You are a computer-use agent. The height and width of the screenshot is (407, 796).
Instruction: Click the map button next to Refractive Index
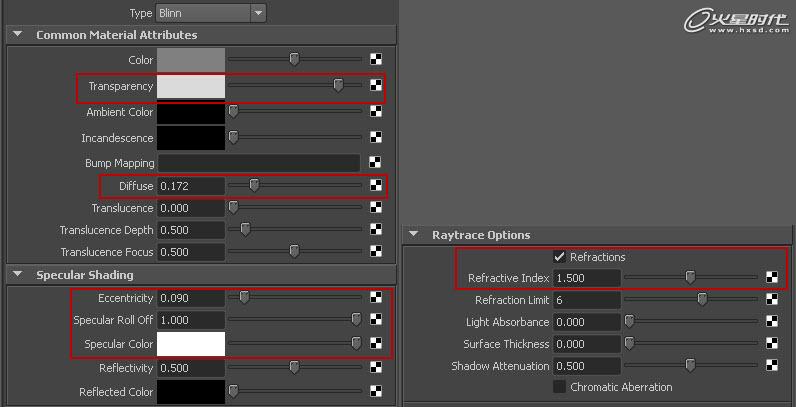point(772,278)
